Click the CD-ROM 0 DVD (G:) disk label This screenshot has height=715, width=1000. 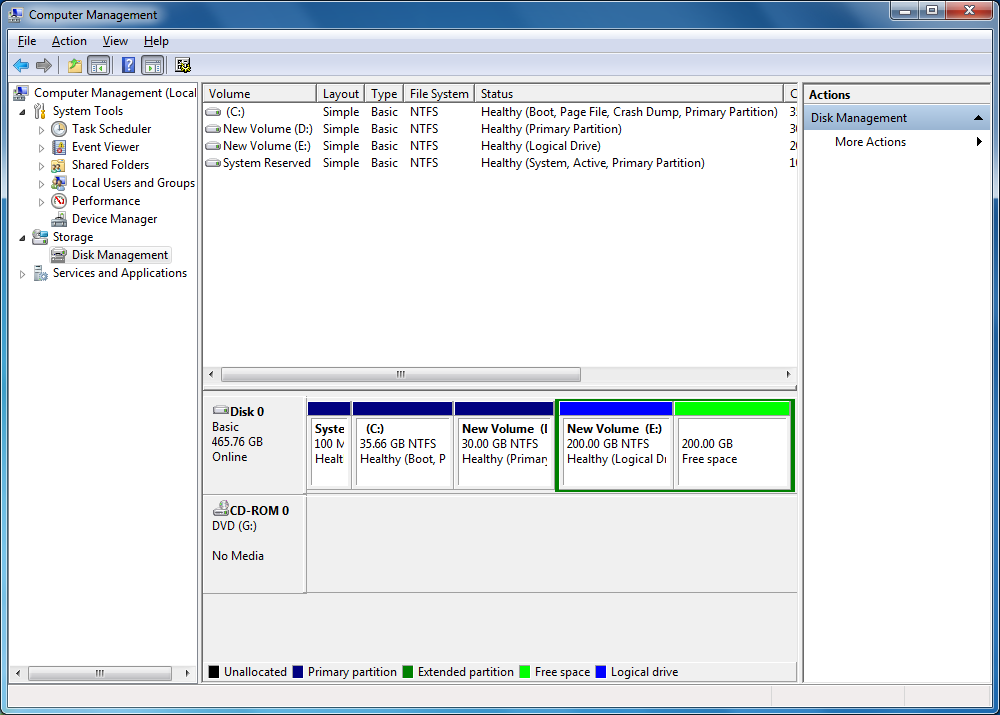(254, 544)
